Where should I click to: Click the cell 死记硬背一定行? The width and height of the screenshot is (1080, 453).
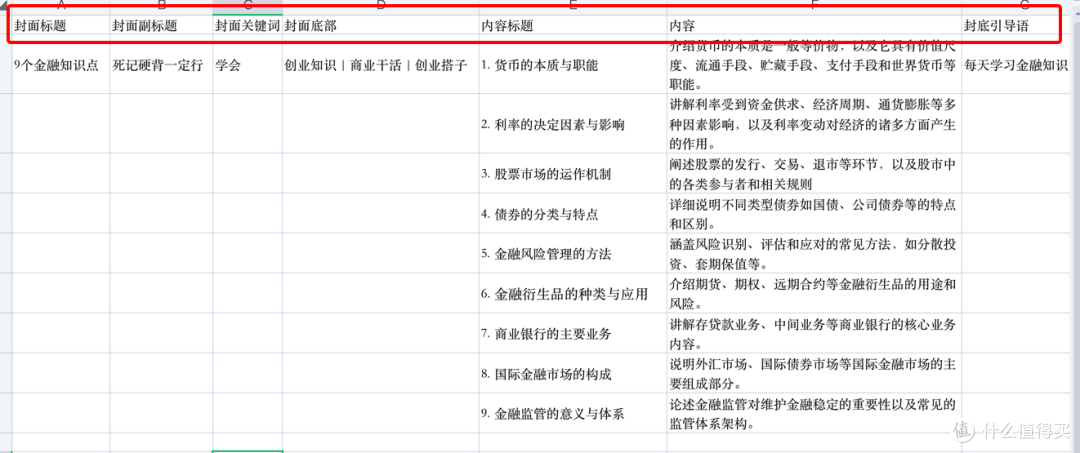tap(161, 66)
